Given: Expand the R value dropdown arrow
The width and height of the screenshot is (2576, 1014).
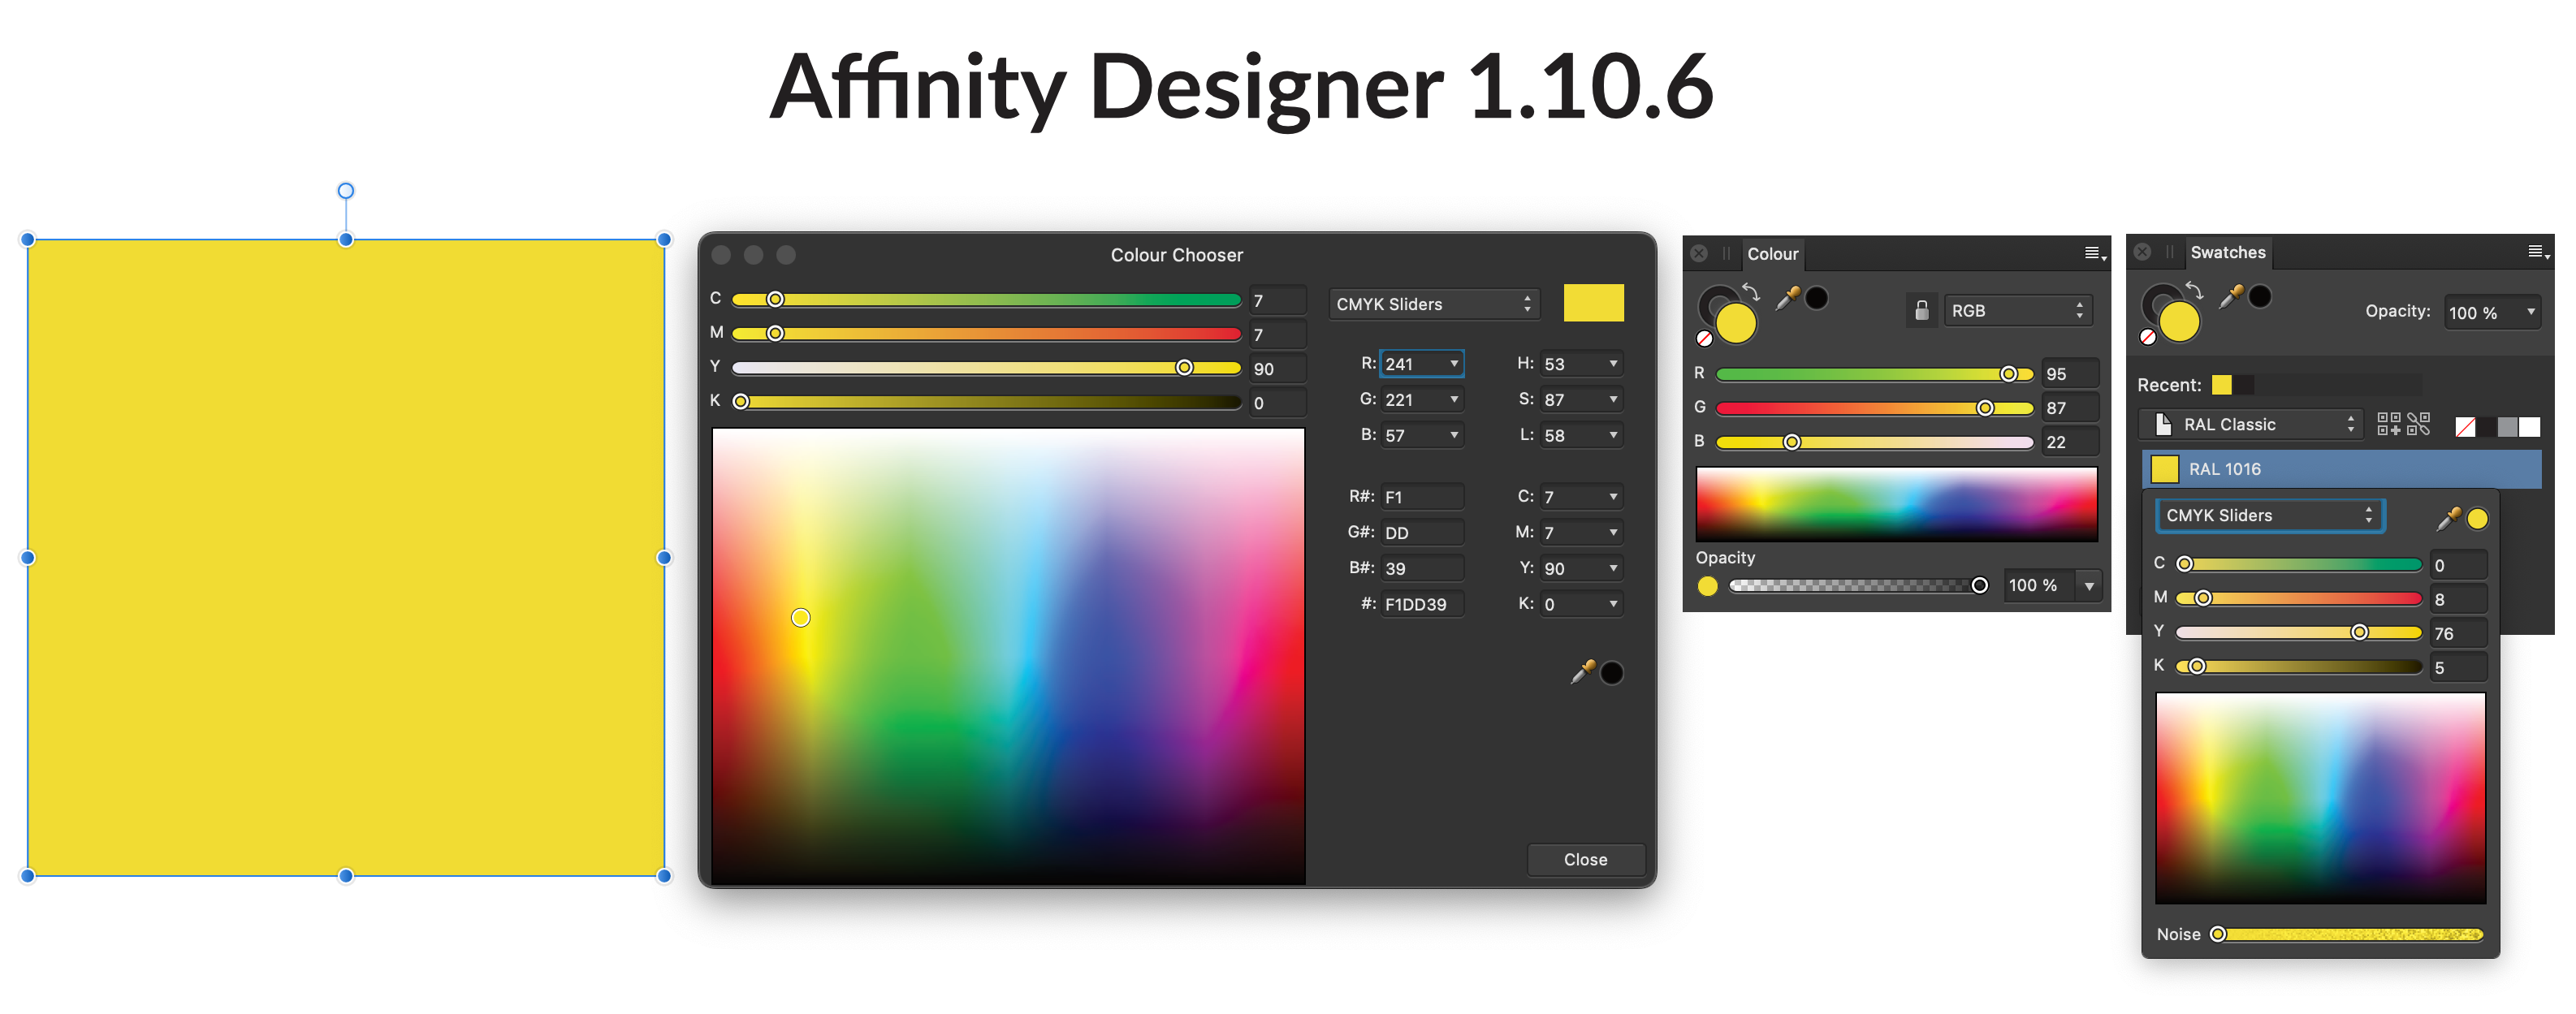Looking at the screenshot, I should point(1454,364).
